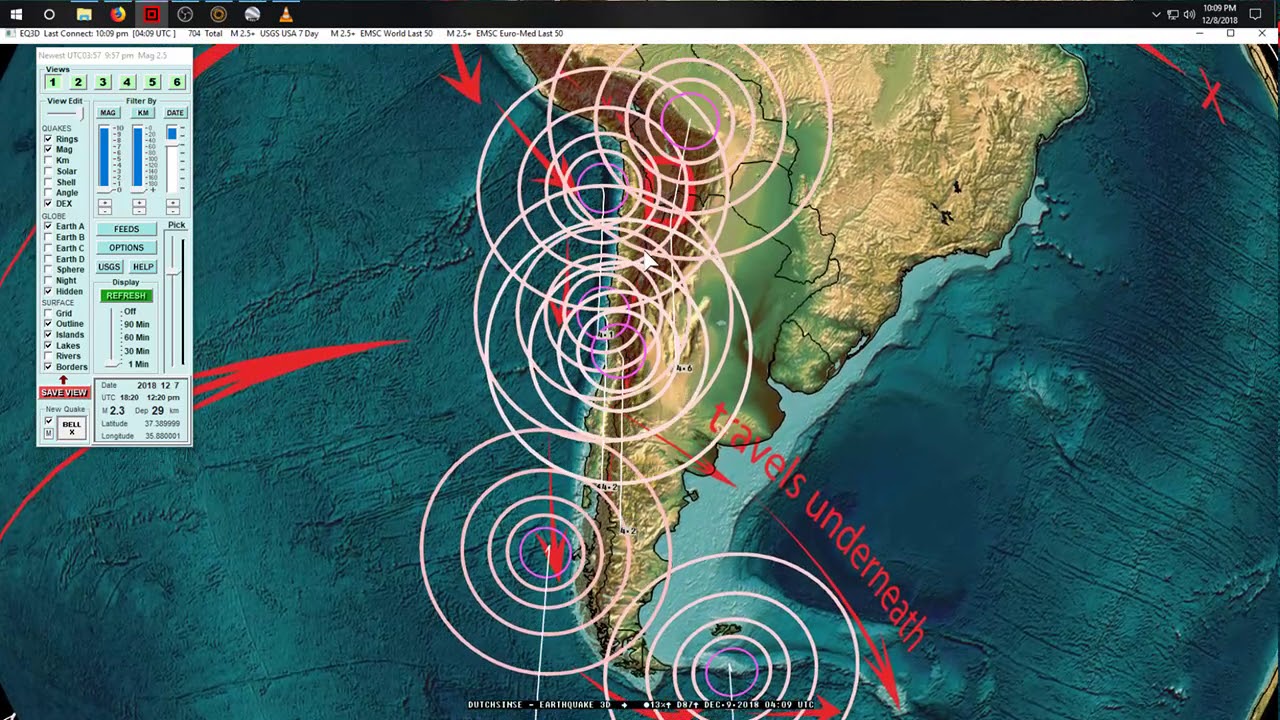The height and width of the screenshot is (720, 1280).
Task: Enable the Grid surface checkbox
Action: coord(48,313)
